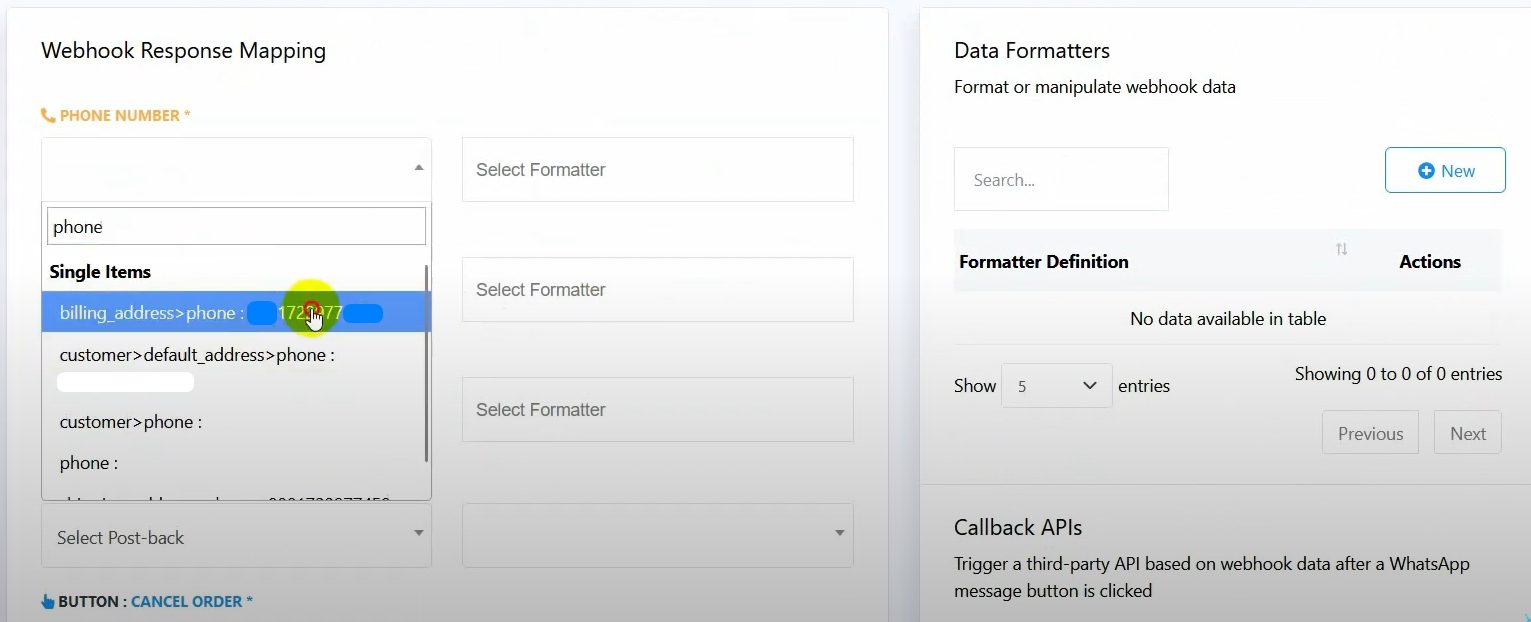Click the New formatter button with plus icon
This screenshot has height=622, width=1531.
(1444, 171)
